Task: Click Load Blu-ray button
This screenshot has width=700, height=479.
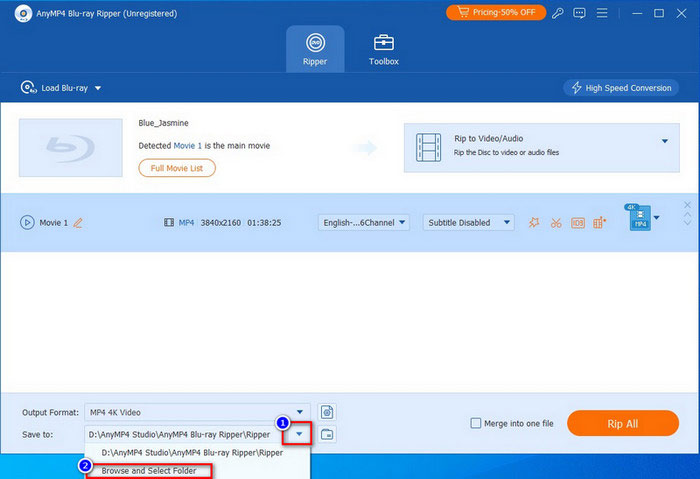Action: tap(54, 88)
